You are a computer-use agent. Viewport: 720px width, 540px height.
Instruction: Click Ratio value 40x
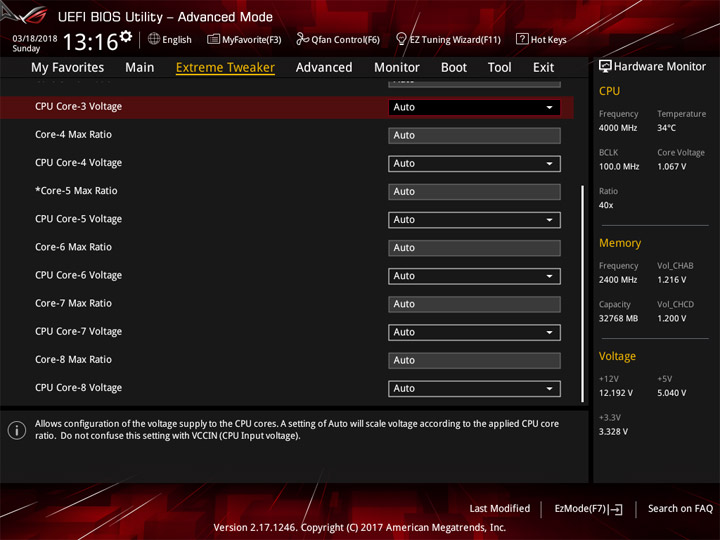[x=606, y=205]
